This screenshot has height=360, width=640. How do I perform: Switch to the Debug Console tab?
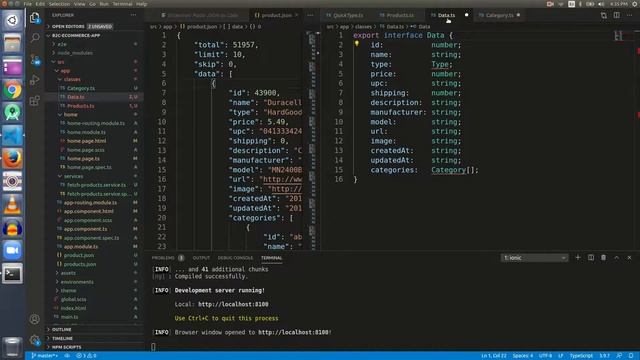pos(236,258)
